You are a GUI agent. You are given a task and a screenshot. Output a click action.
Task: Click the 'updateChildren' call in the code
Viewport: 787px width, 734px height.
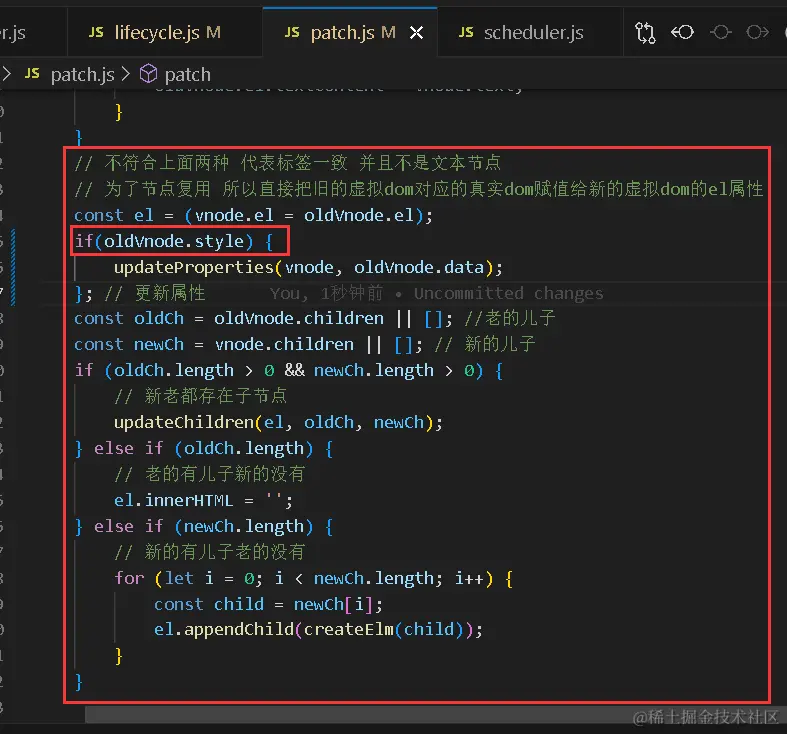pyautogui.click(x=184, y=423)
